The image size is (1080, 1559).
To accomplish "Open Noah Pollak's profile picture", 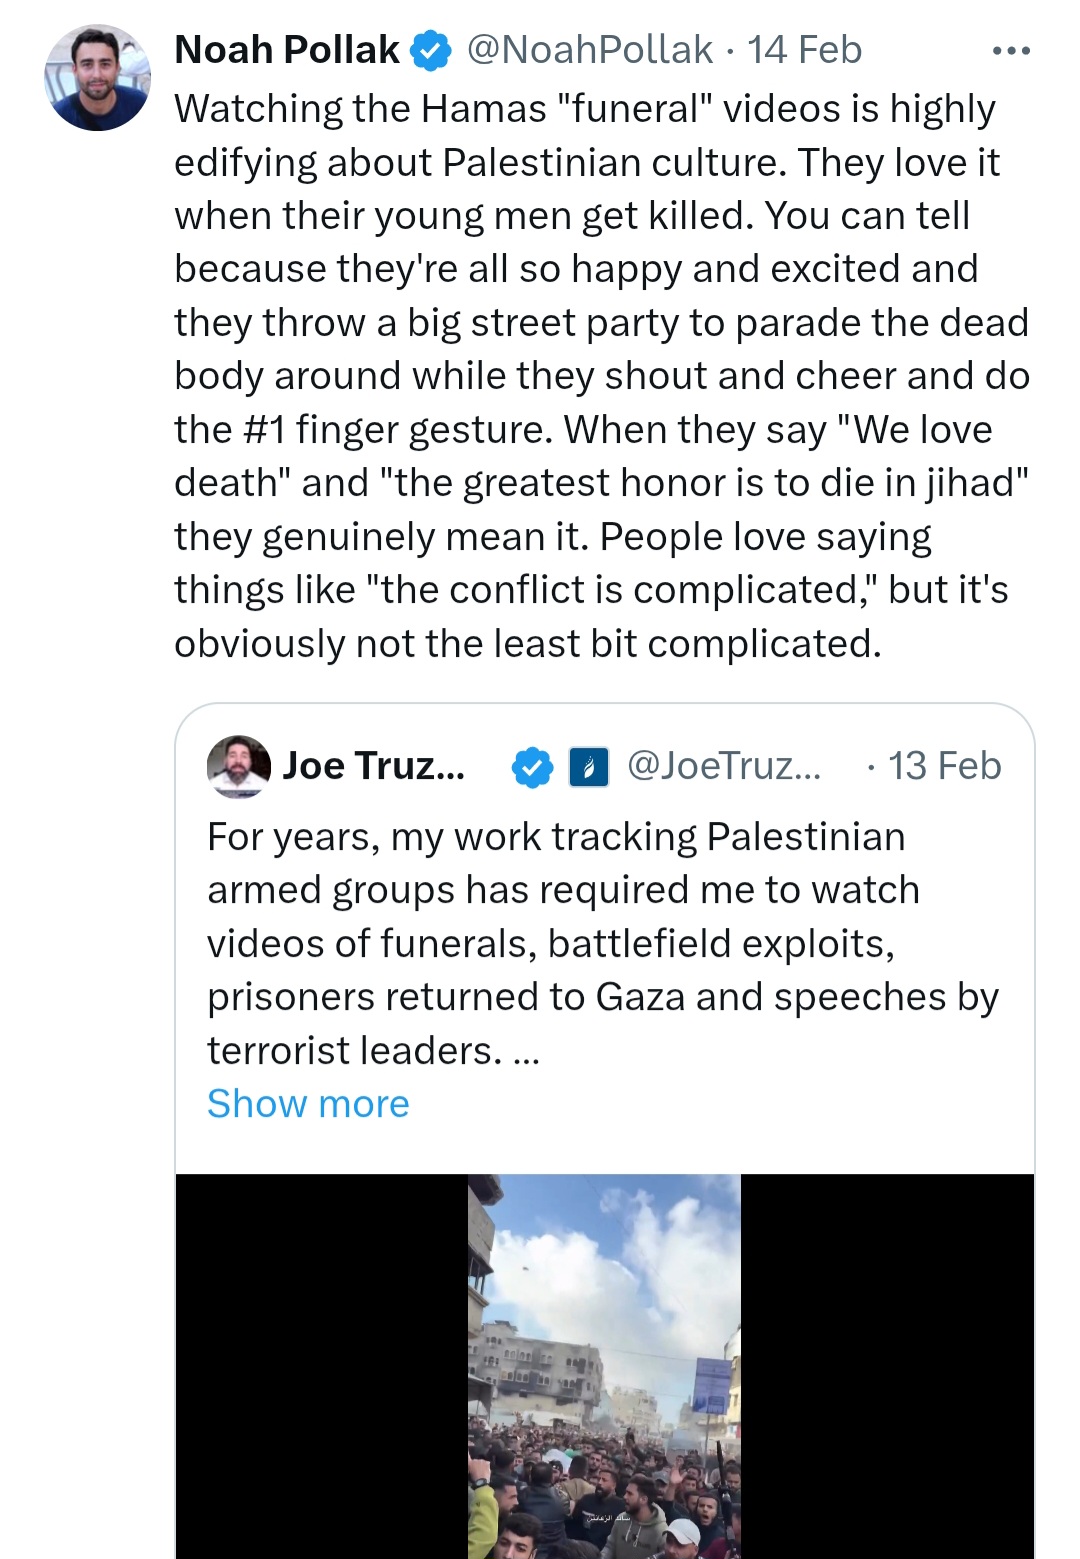I will (x=97, y=78).
